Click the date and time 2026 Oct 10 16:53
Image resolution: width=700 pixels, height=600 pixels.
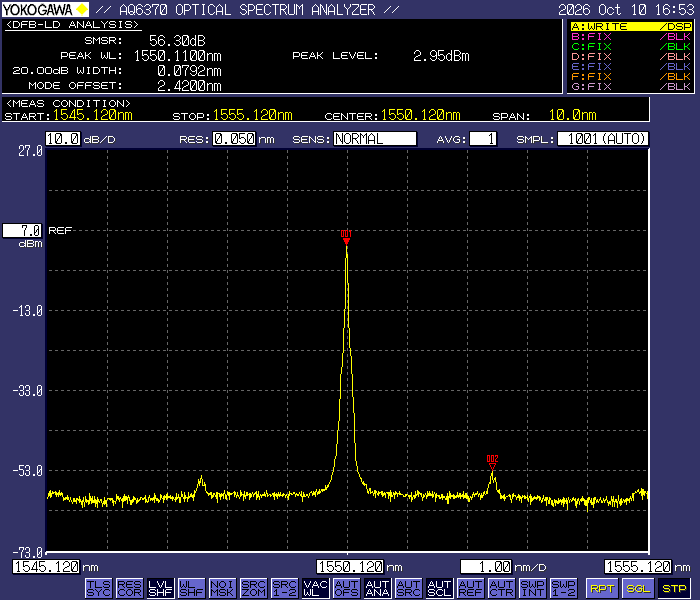626,9
